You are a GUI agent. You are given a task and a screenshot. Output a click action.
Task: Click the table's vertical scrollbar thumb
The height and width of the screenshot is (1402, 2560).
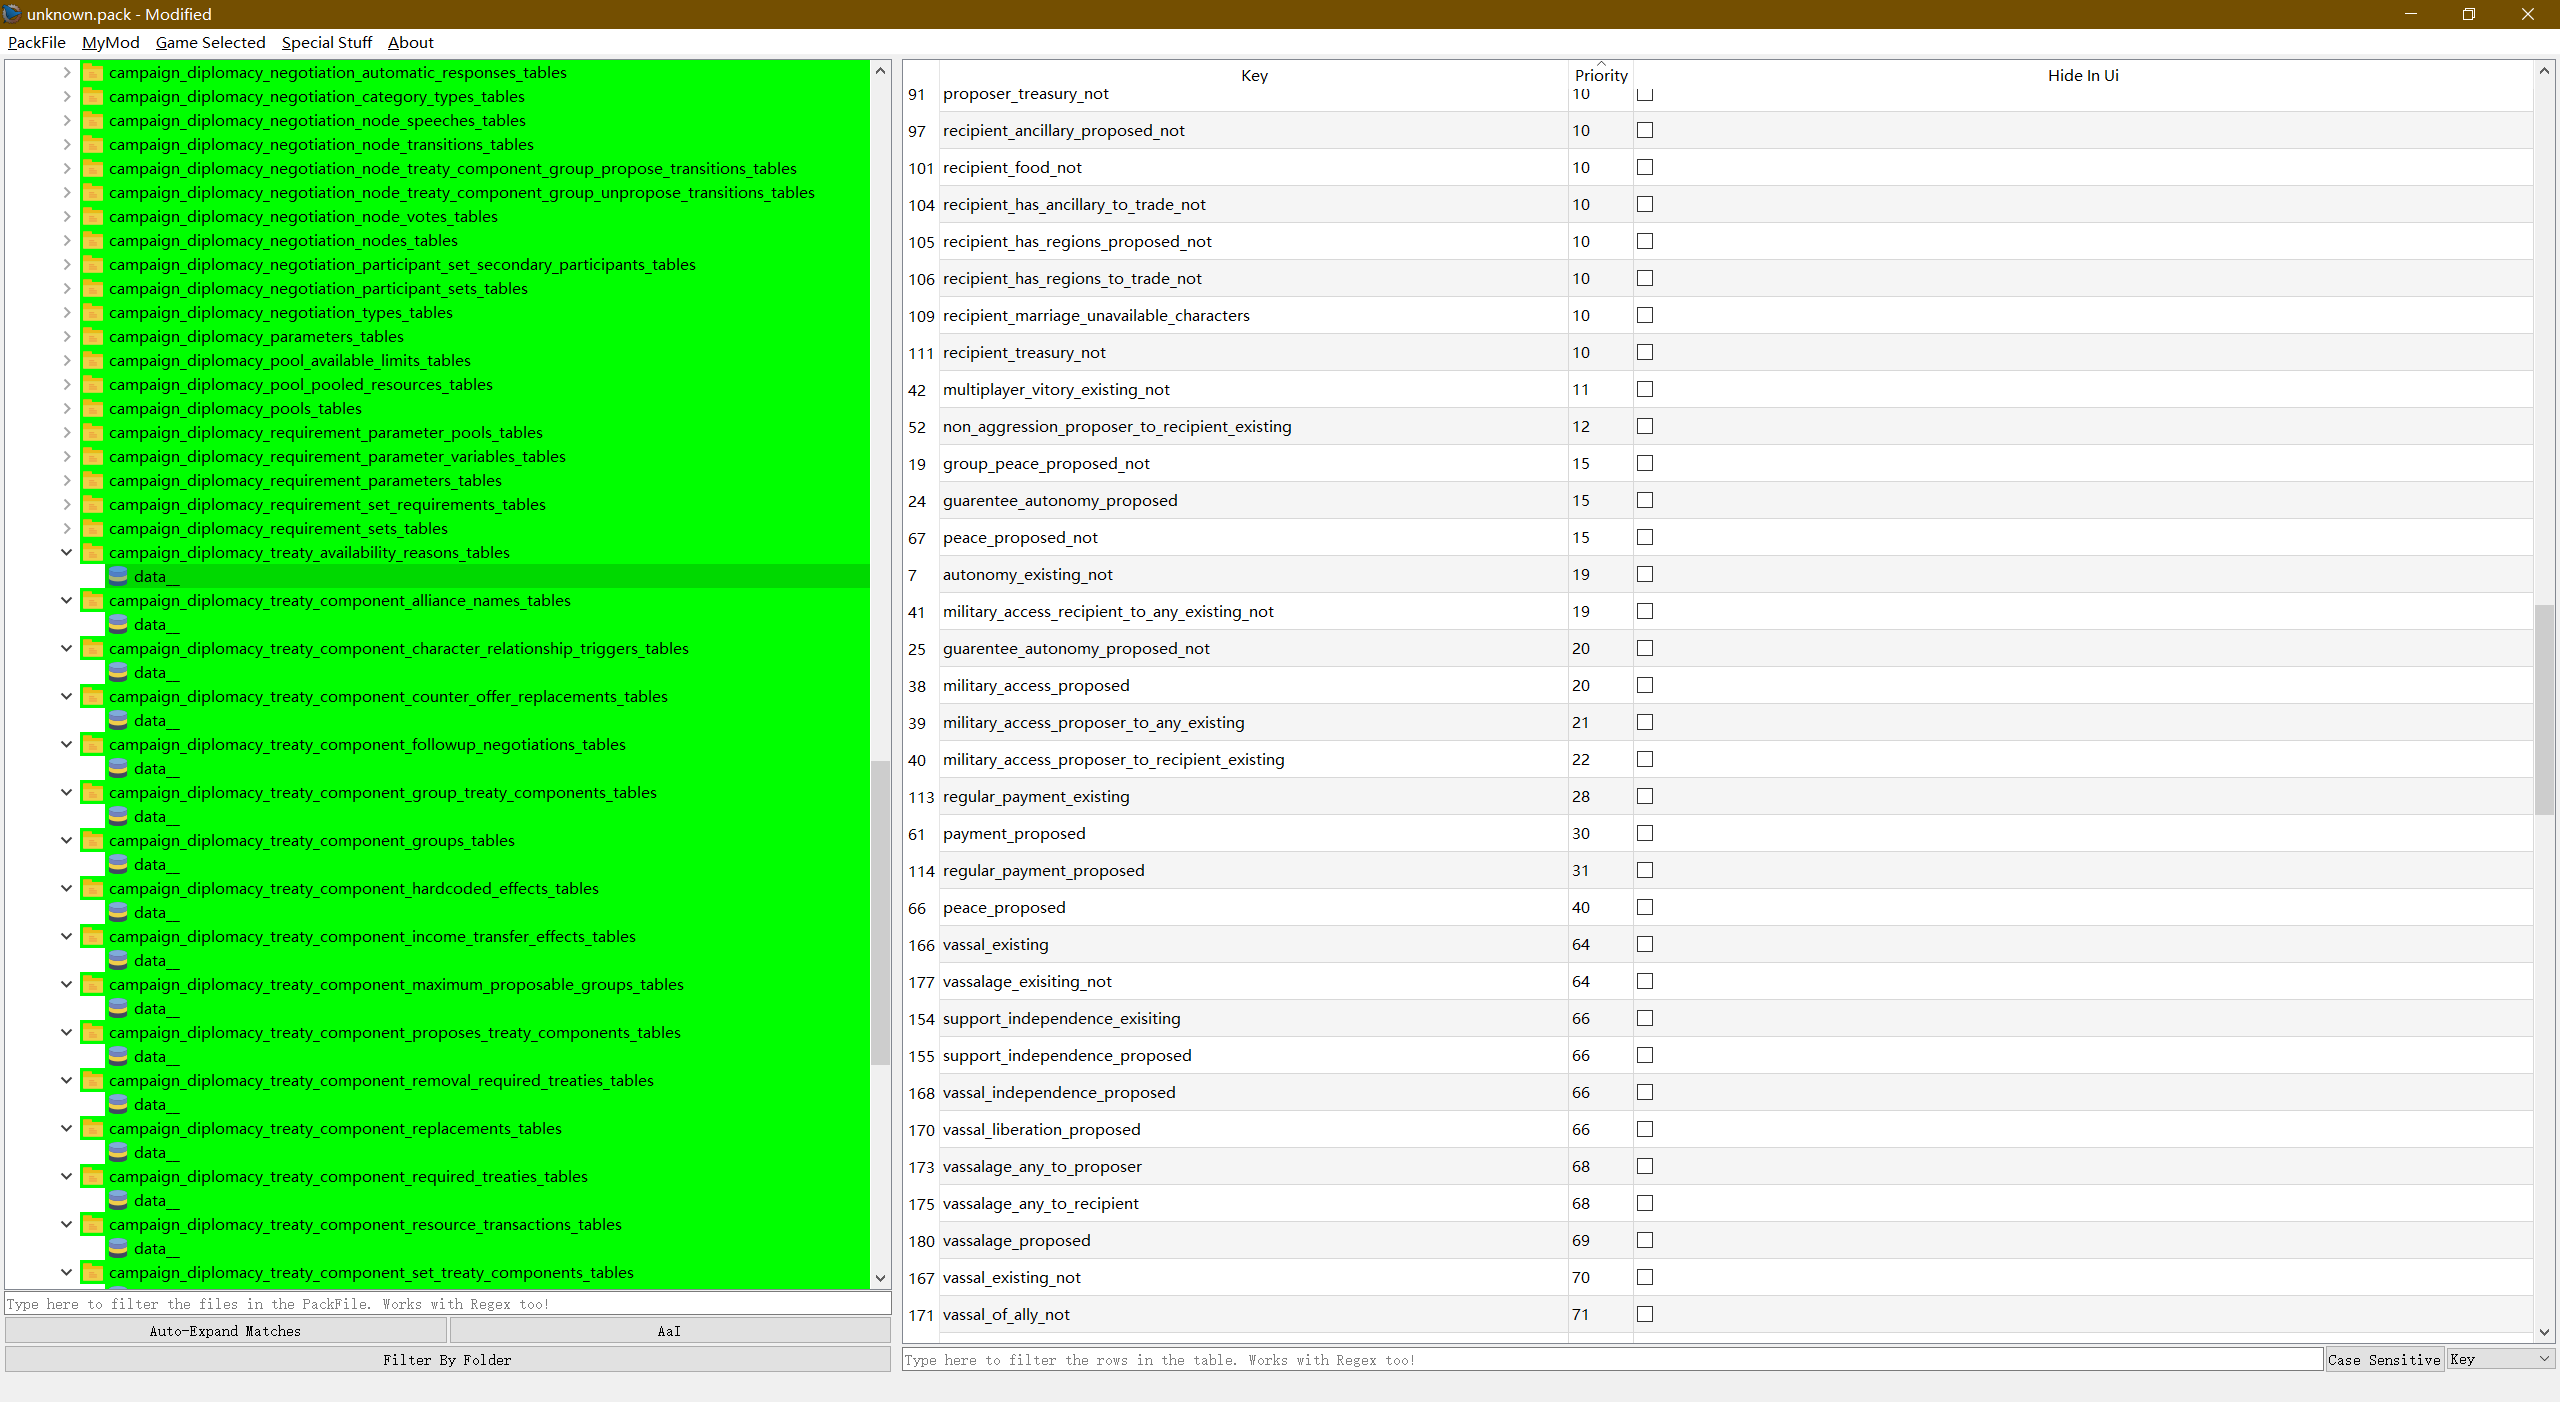coord(2544,710)
